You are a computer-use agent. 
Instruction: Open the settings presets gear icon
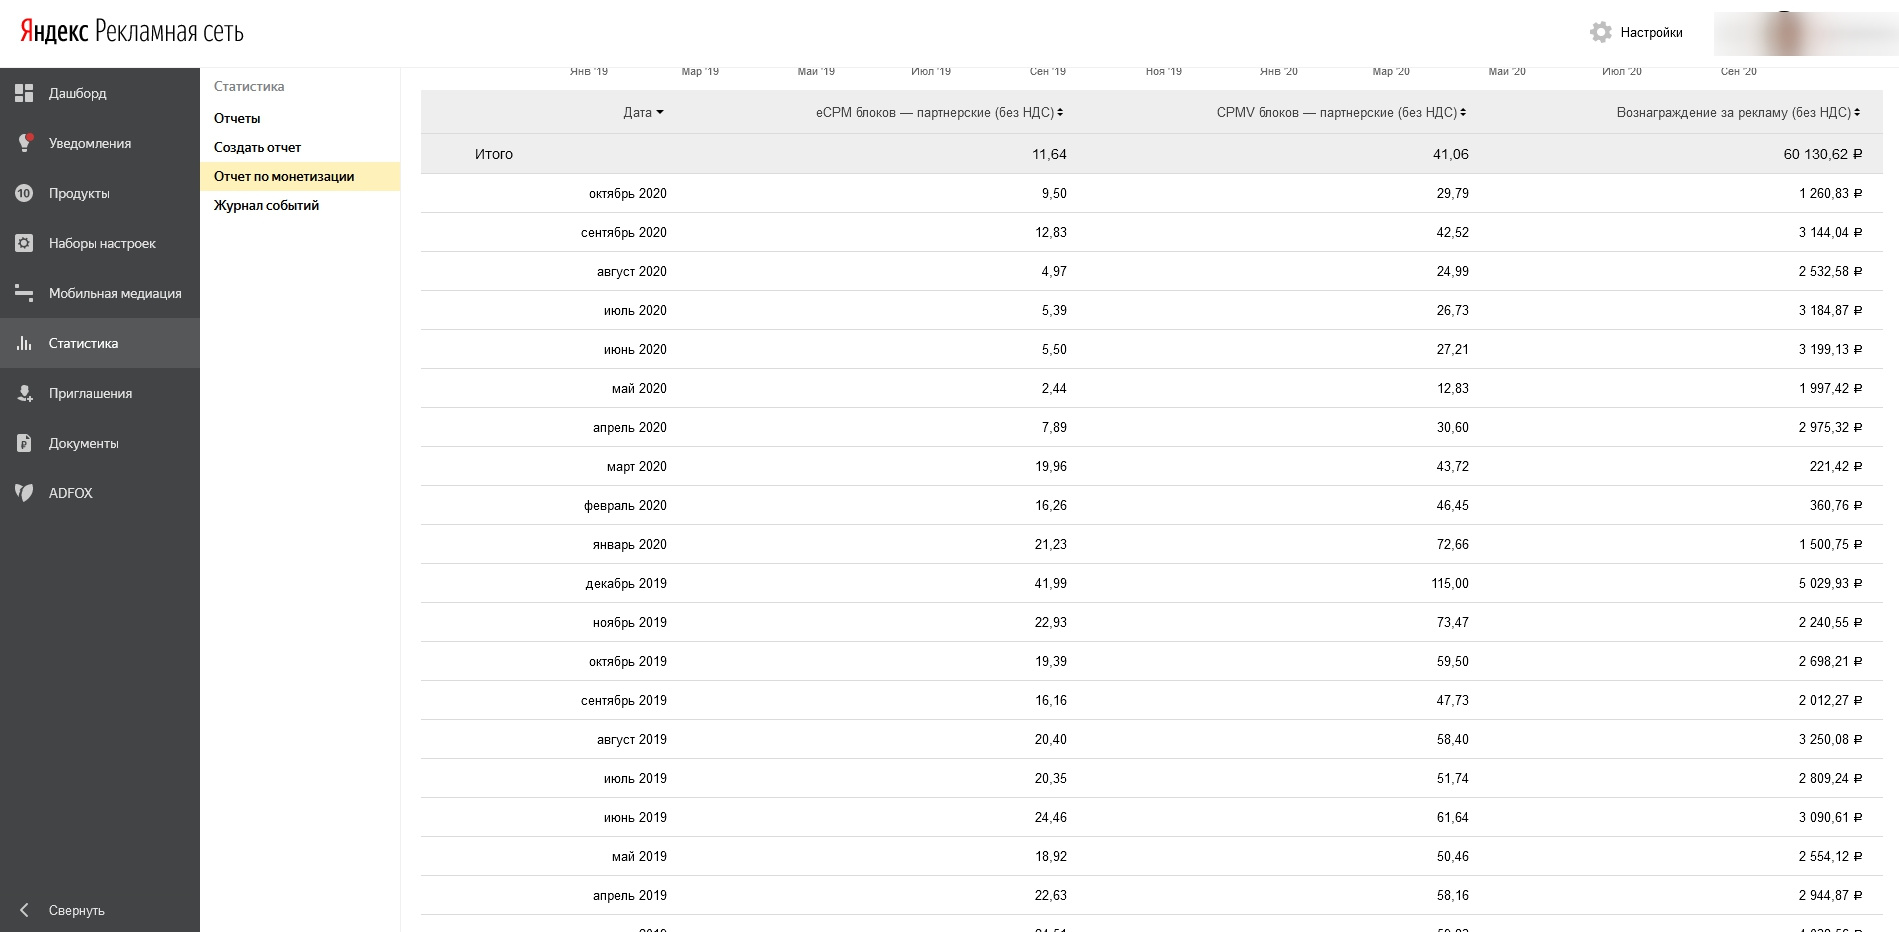tap(24, 243)
